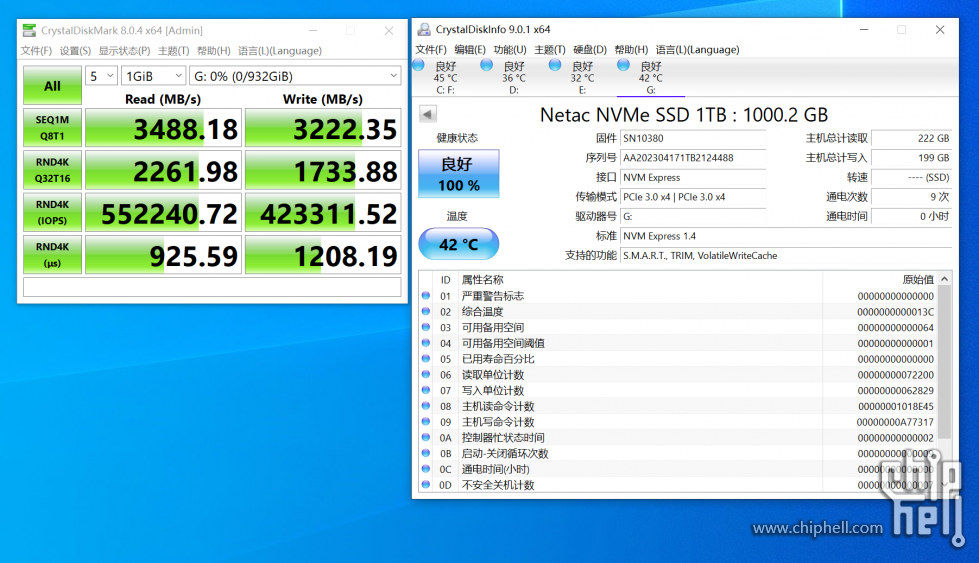This screenshot has width=979, height=563.
Task: Click the empty comment field in CrystalDiskMark
Action: (212, 286)
